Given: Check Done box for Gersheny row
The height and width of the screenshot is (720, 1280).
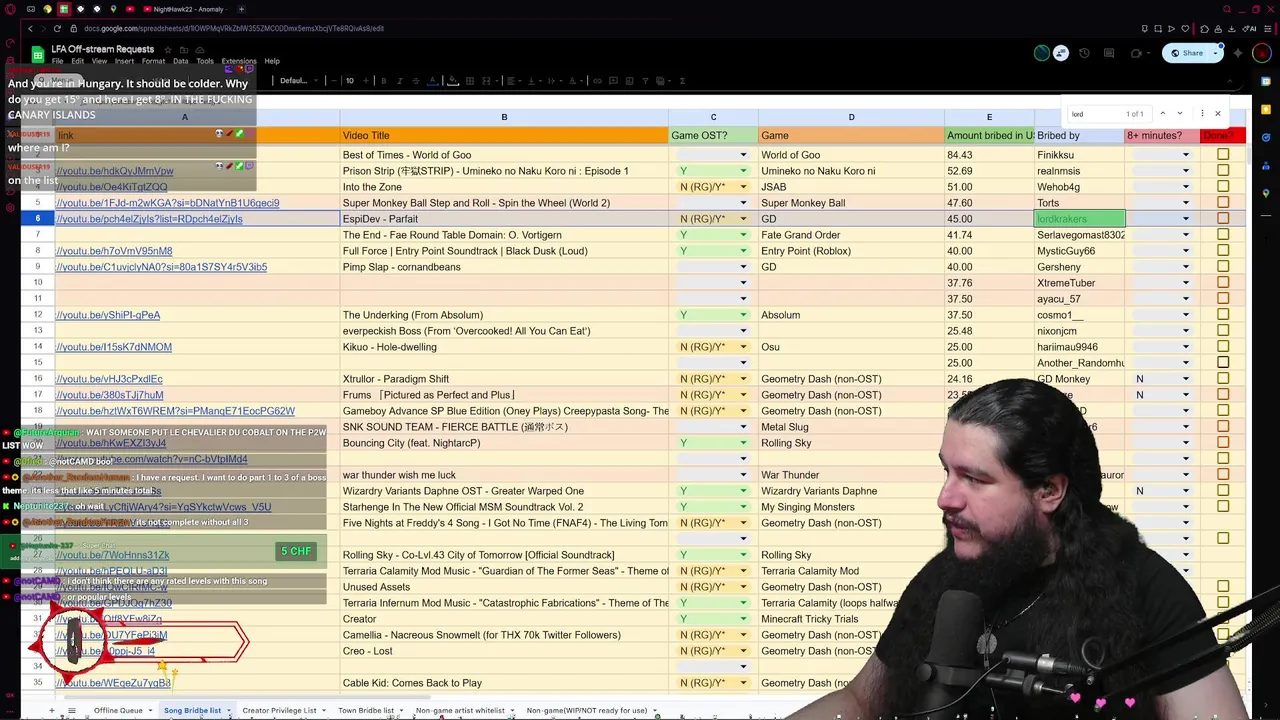Looking at the screenshot, I should 1223,267.
